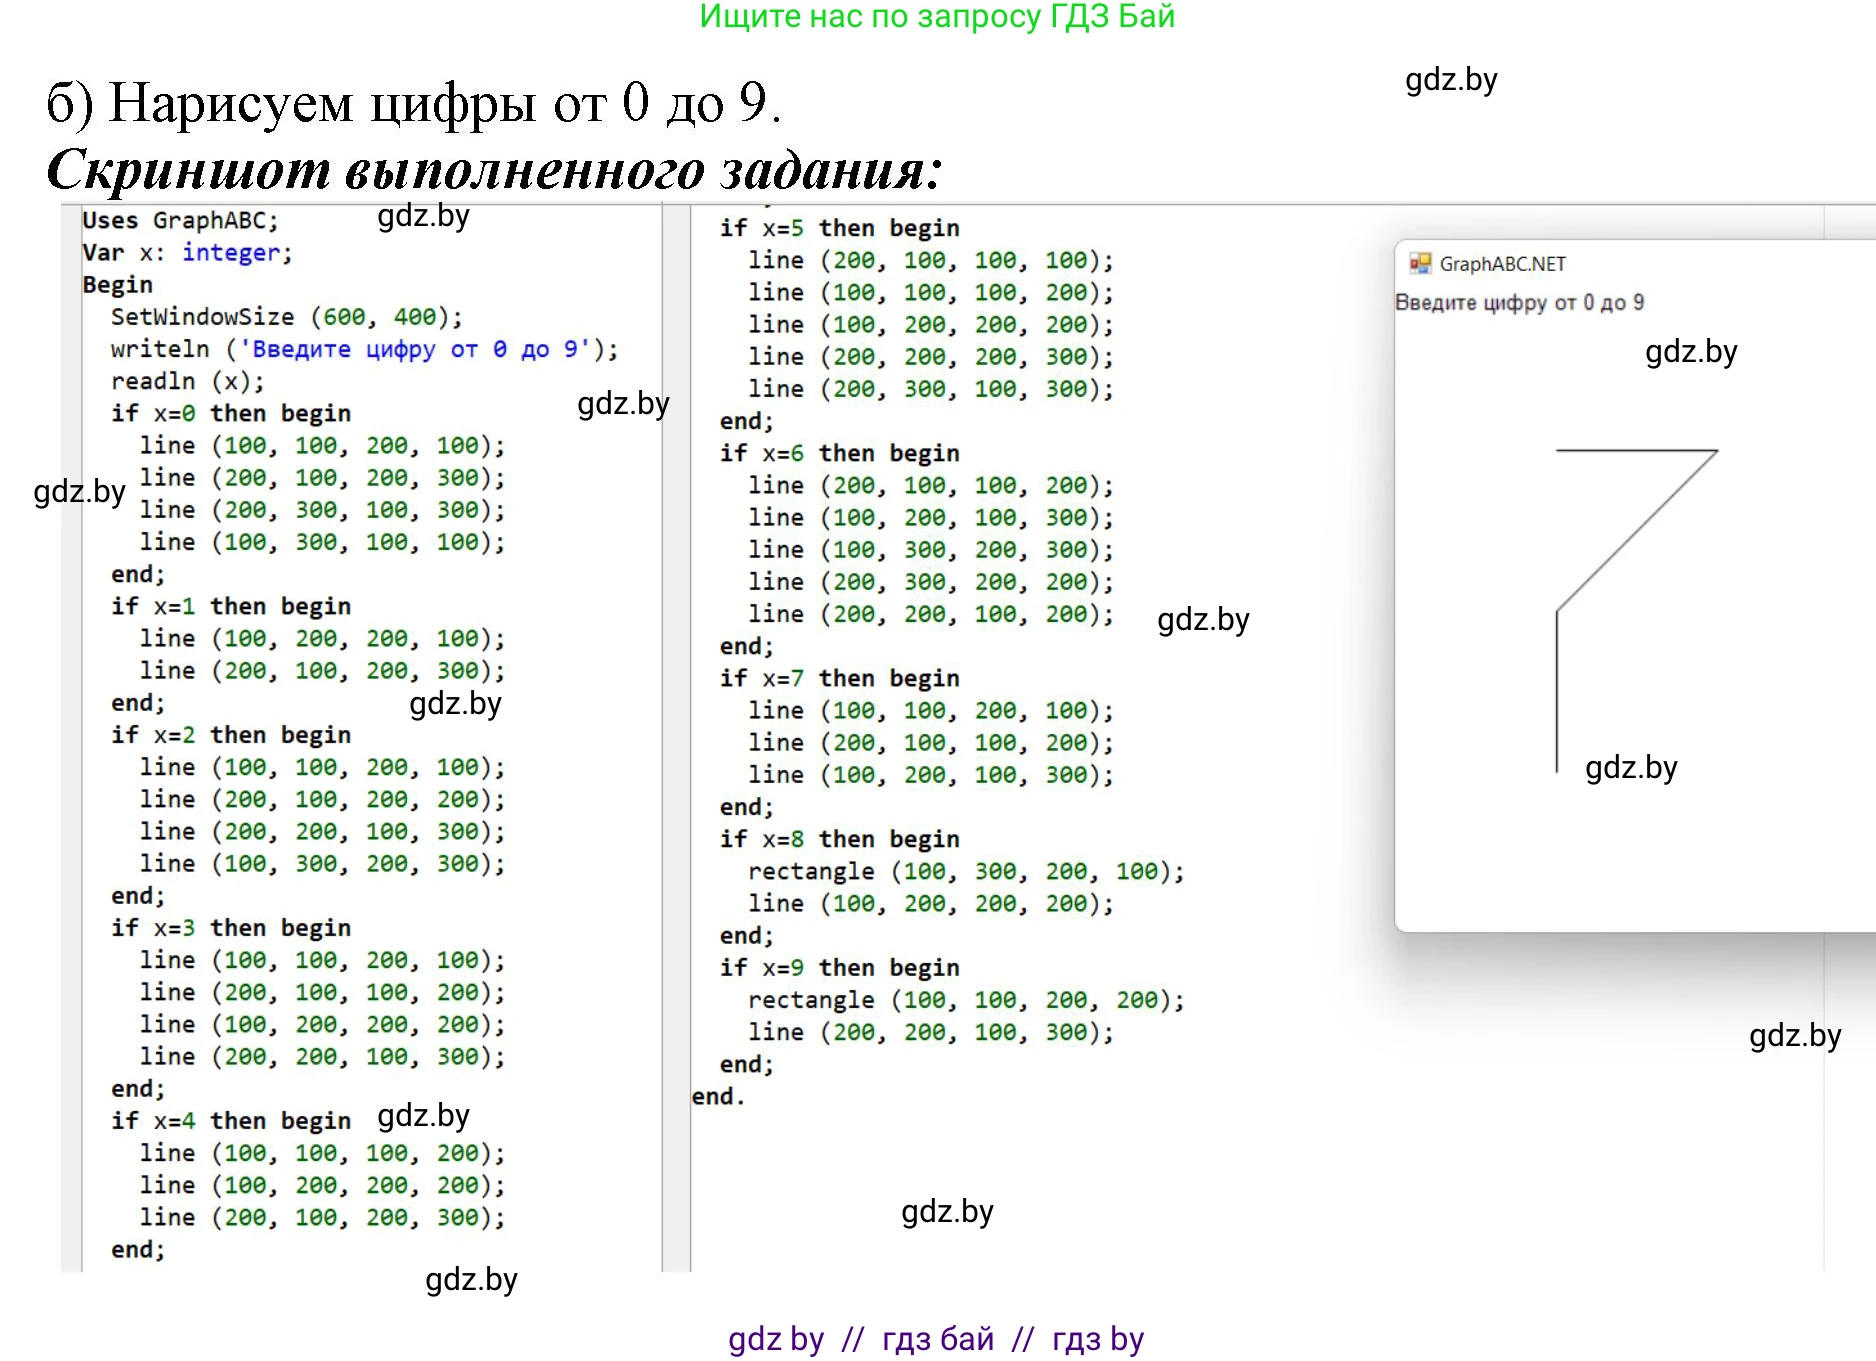This screenshot has width=1876, height=1361.
Task: Click the GraphABC.NET window title text
Action: [1502, 264]
